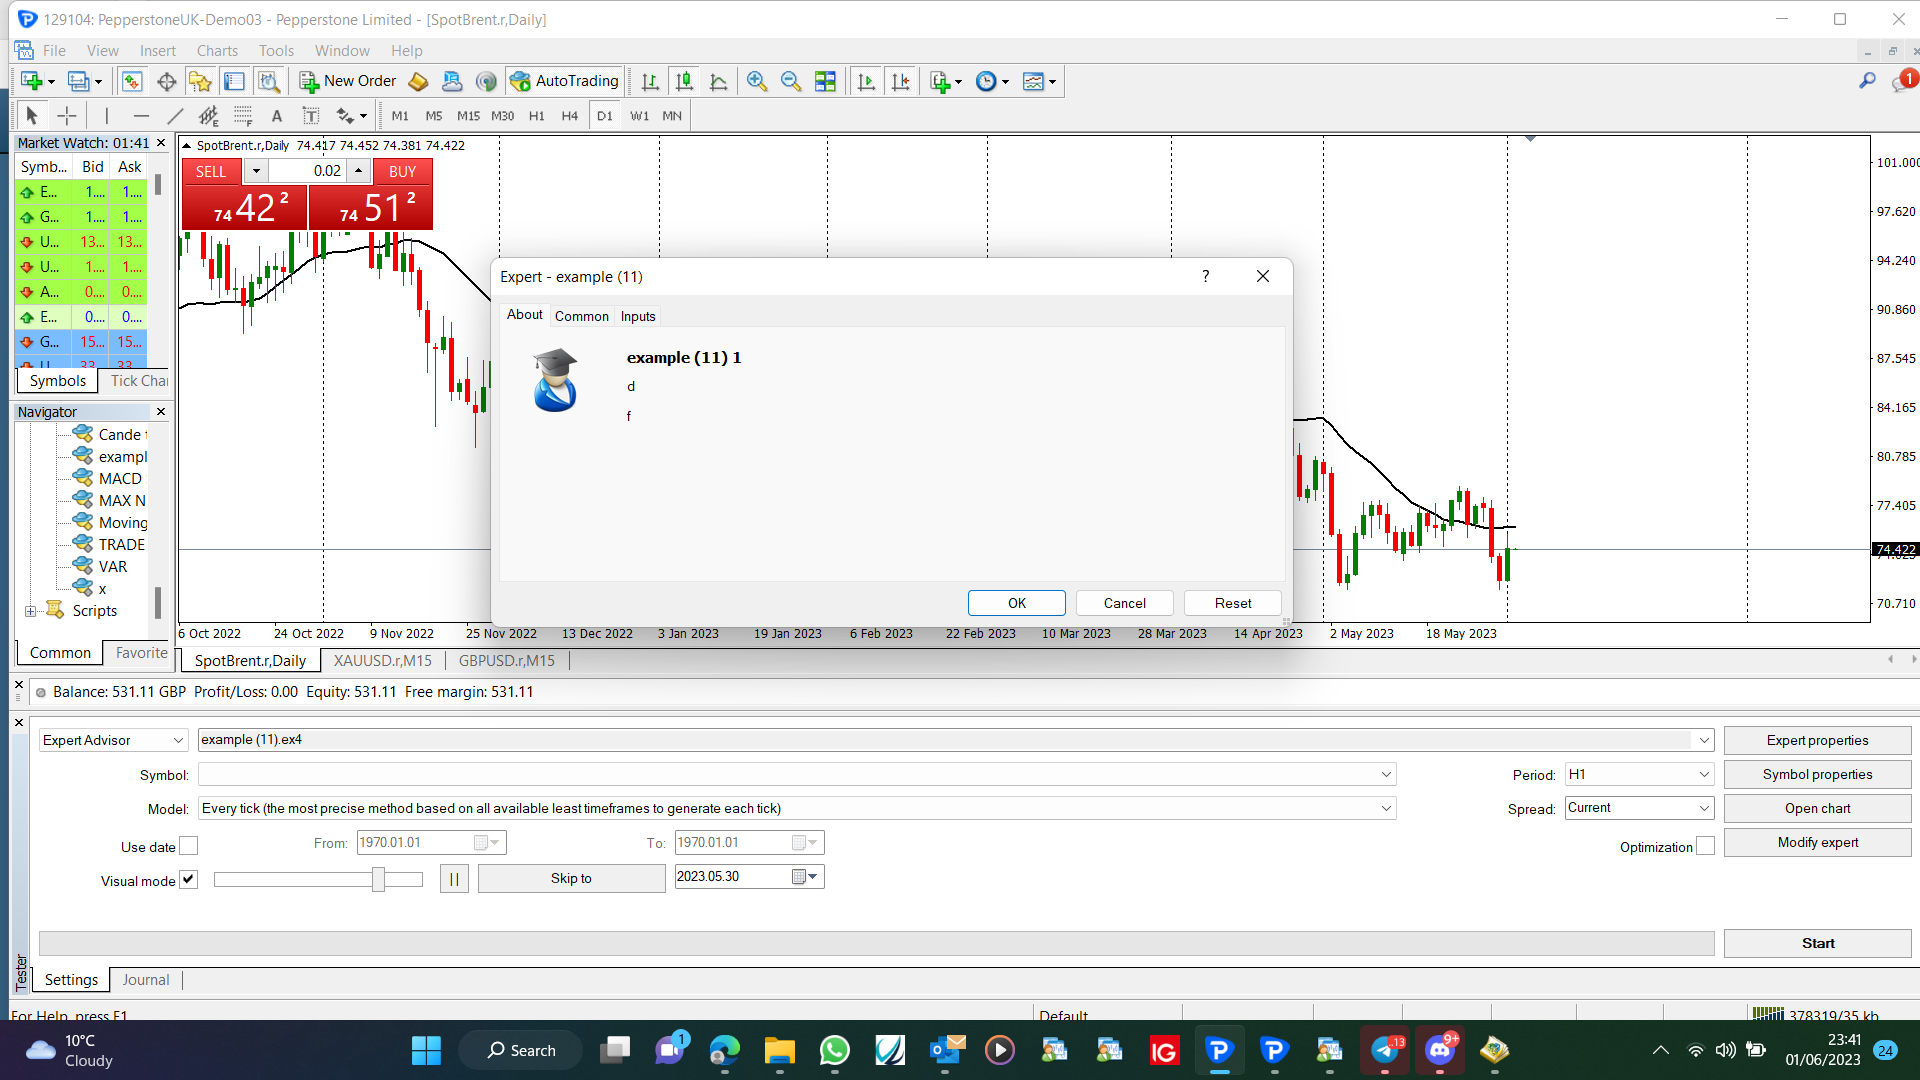1920x1080 pixels.
Task: Toggle the Market Watch window icon
Action: pos(132,81)
